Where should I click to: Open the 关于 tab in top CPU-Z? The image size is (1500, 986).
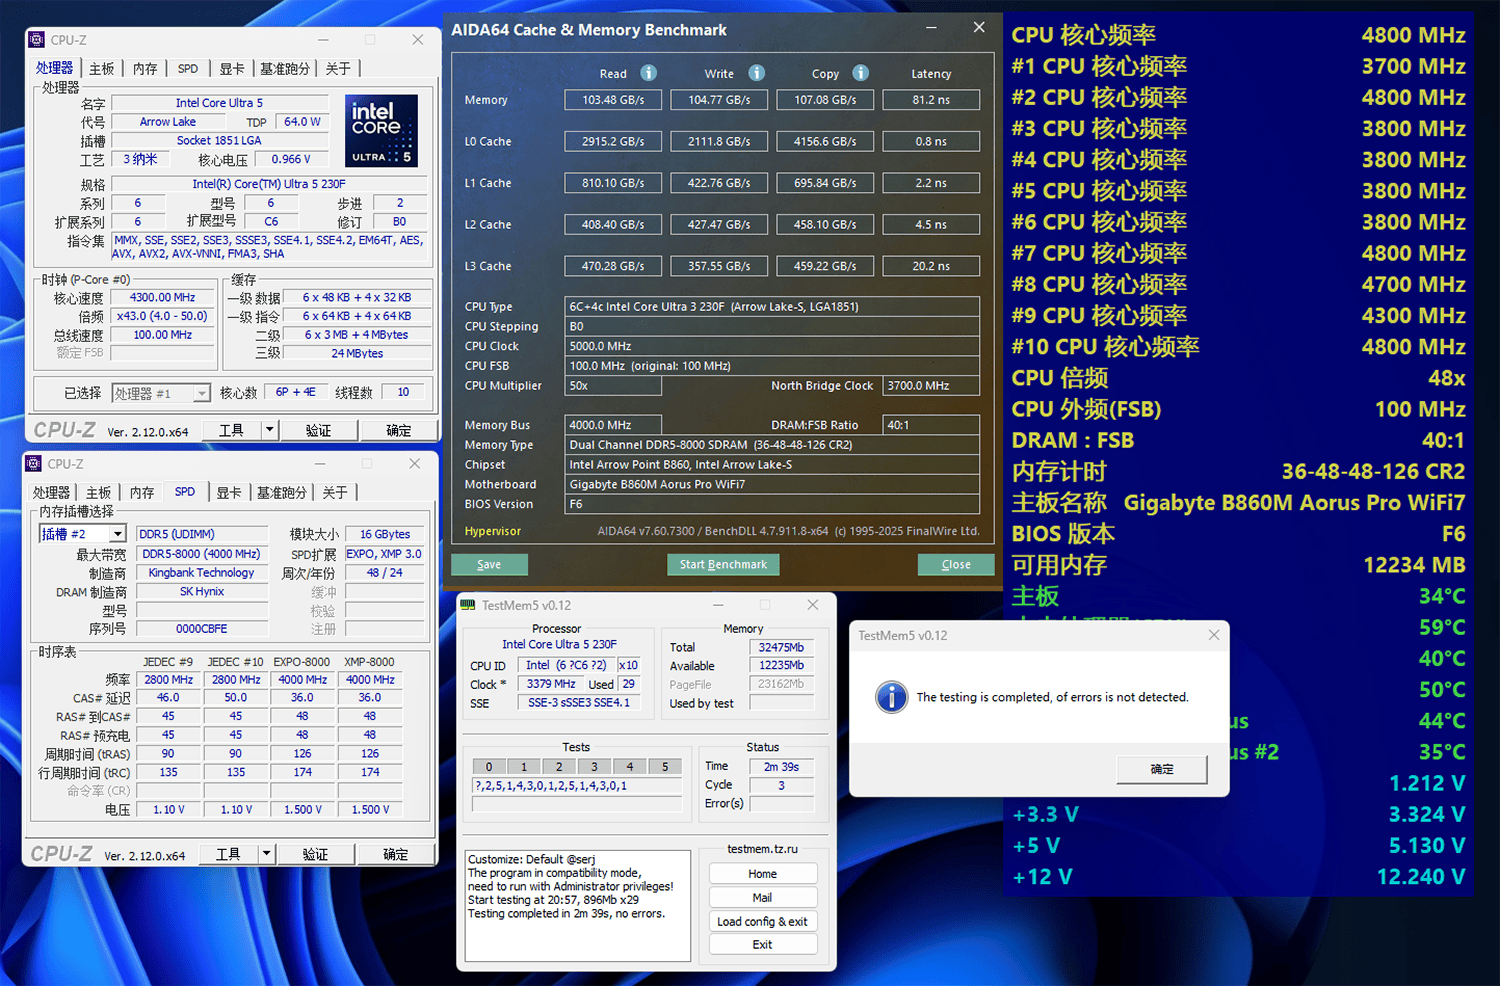click(338, 69)
